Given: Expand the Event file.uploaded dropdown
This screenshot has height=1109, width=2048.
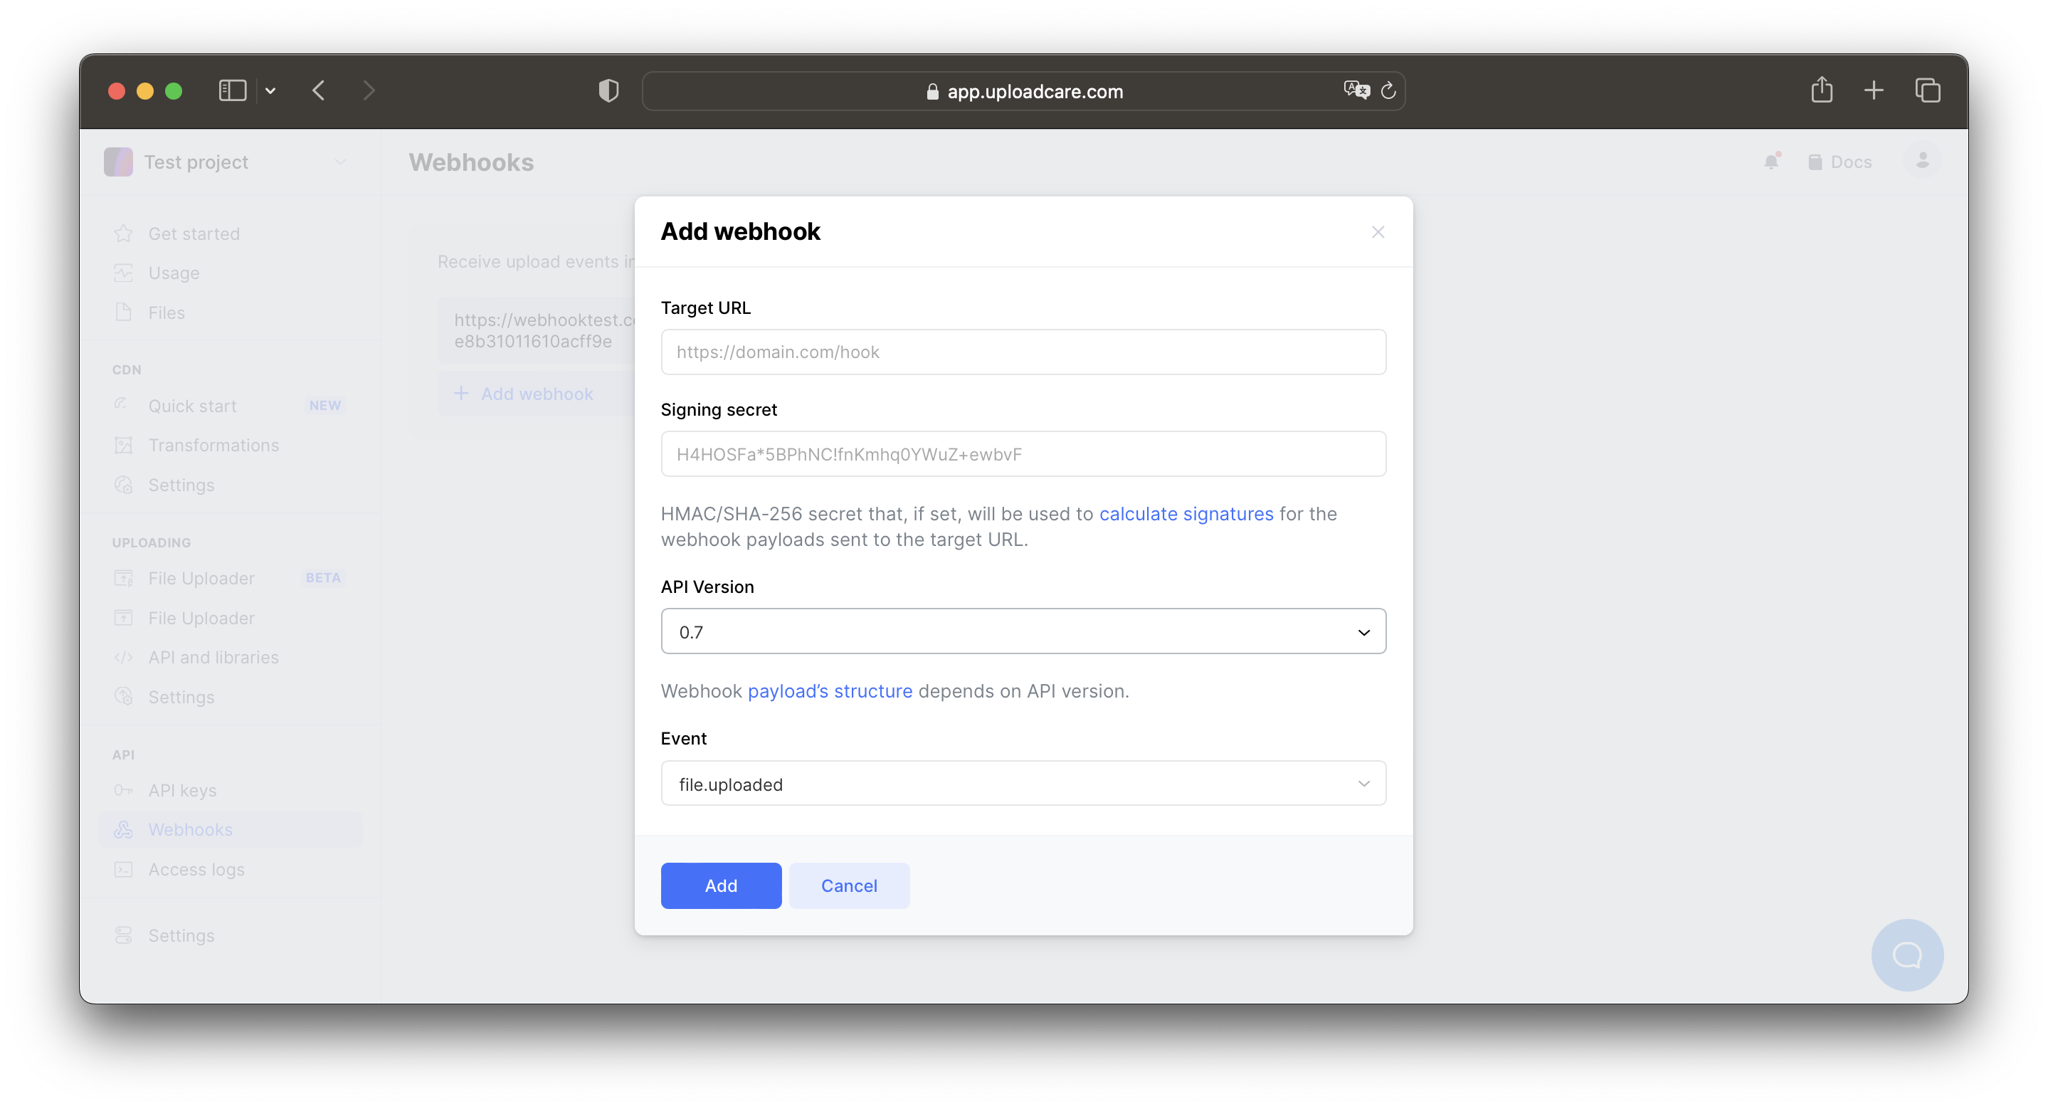Looking at the screenshot, I should [x=1022, y=784].
